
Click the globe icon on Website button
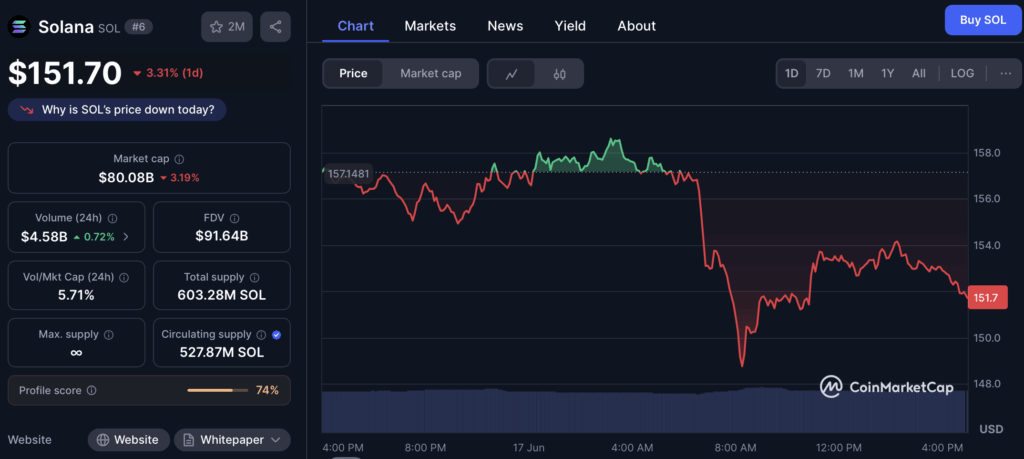[x=103, y=440]
